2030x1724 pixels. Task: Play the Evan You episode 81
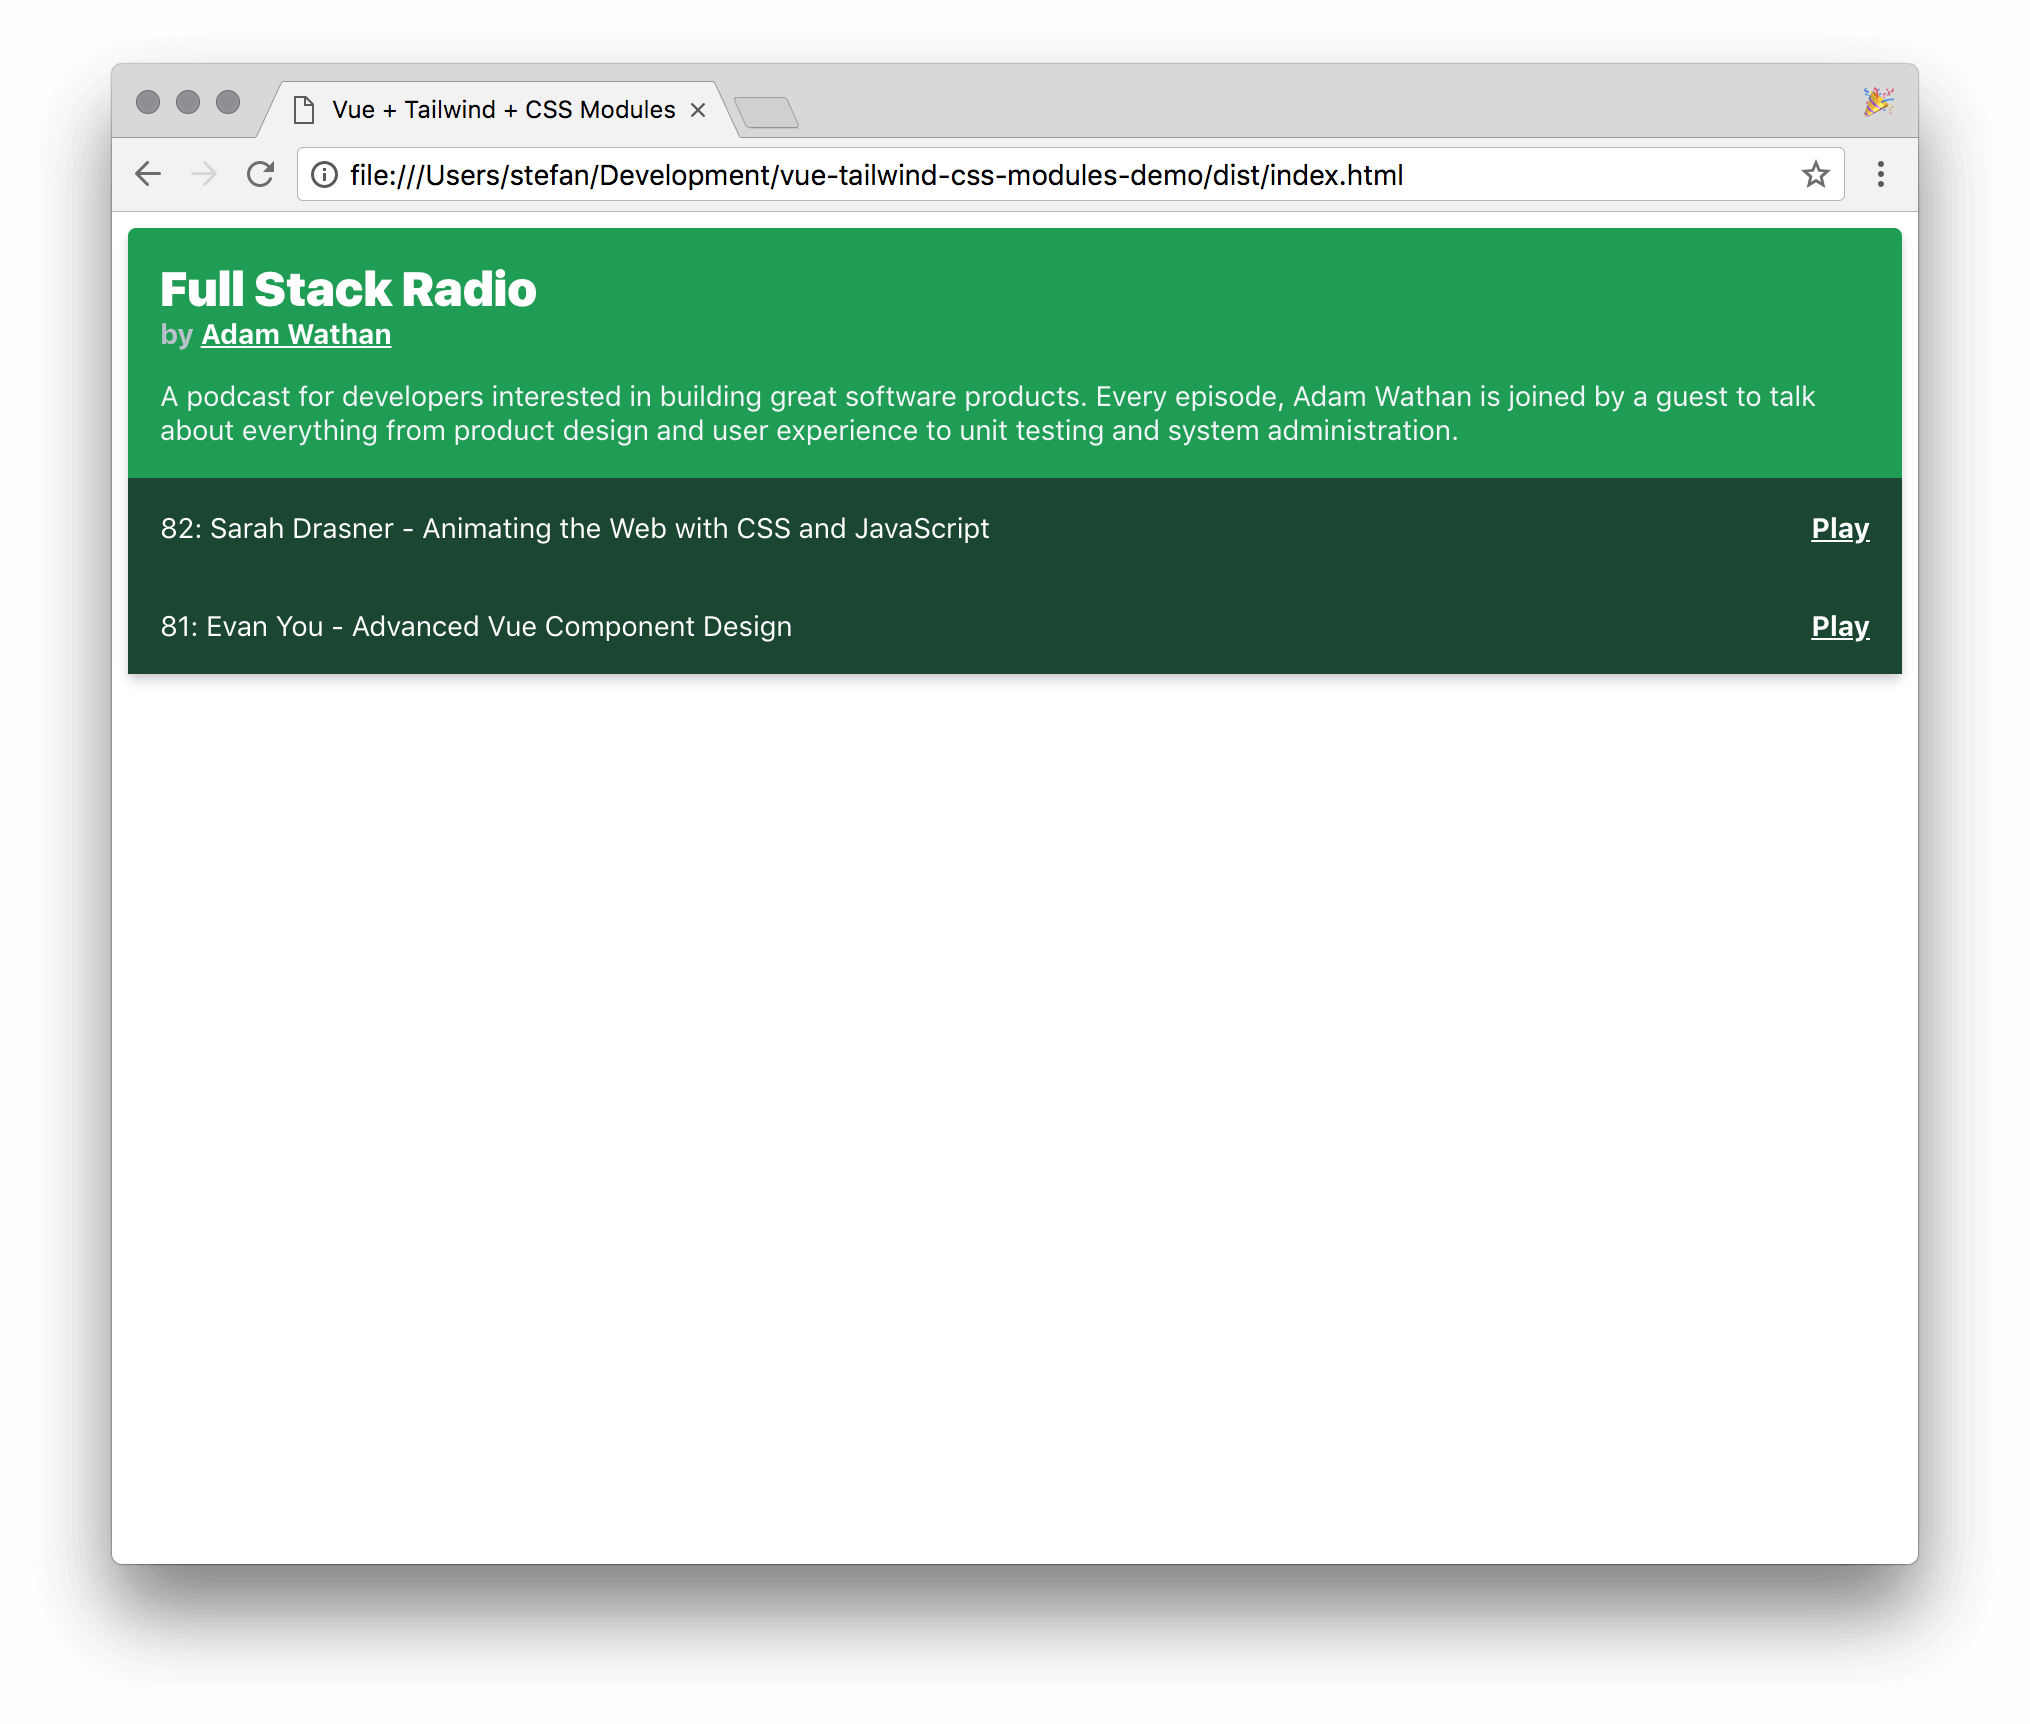click(x=1839, y=627)
